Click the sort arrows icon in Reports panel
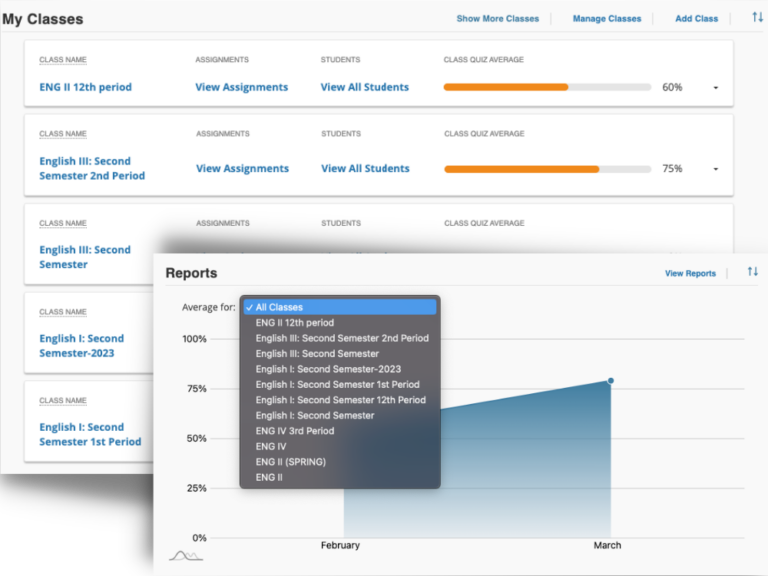Viewport: 768px width, 576px height. 752,272
